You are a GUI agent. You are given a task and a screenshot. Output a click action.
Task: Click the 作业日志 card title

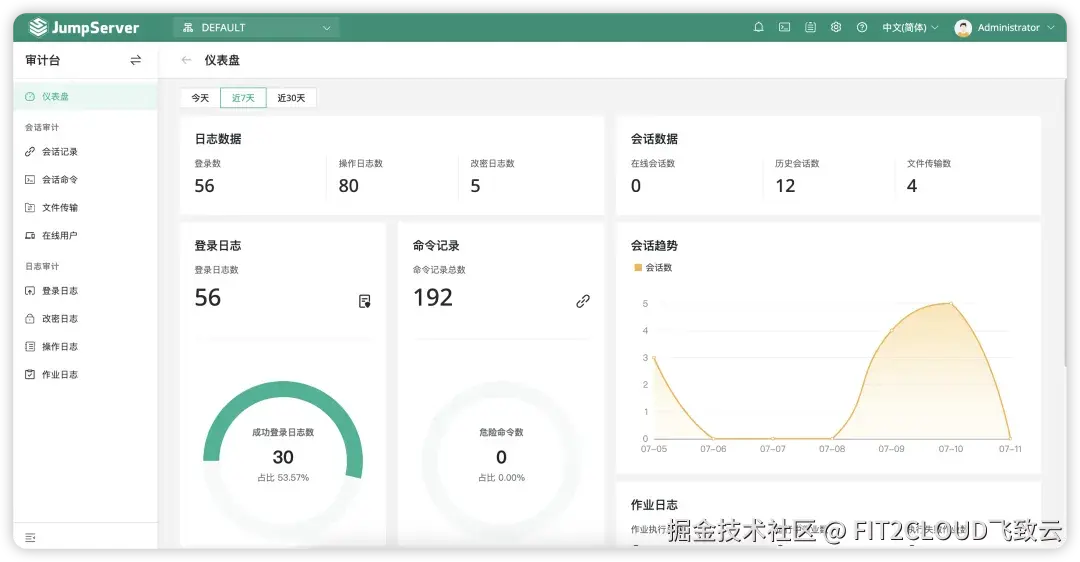coord(654,506)
